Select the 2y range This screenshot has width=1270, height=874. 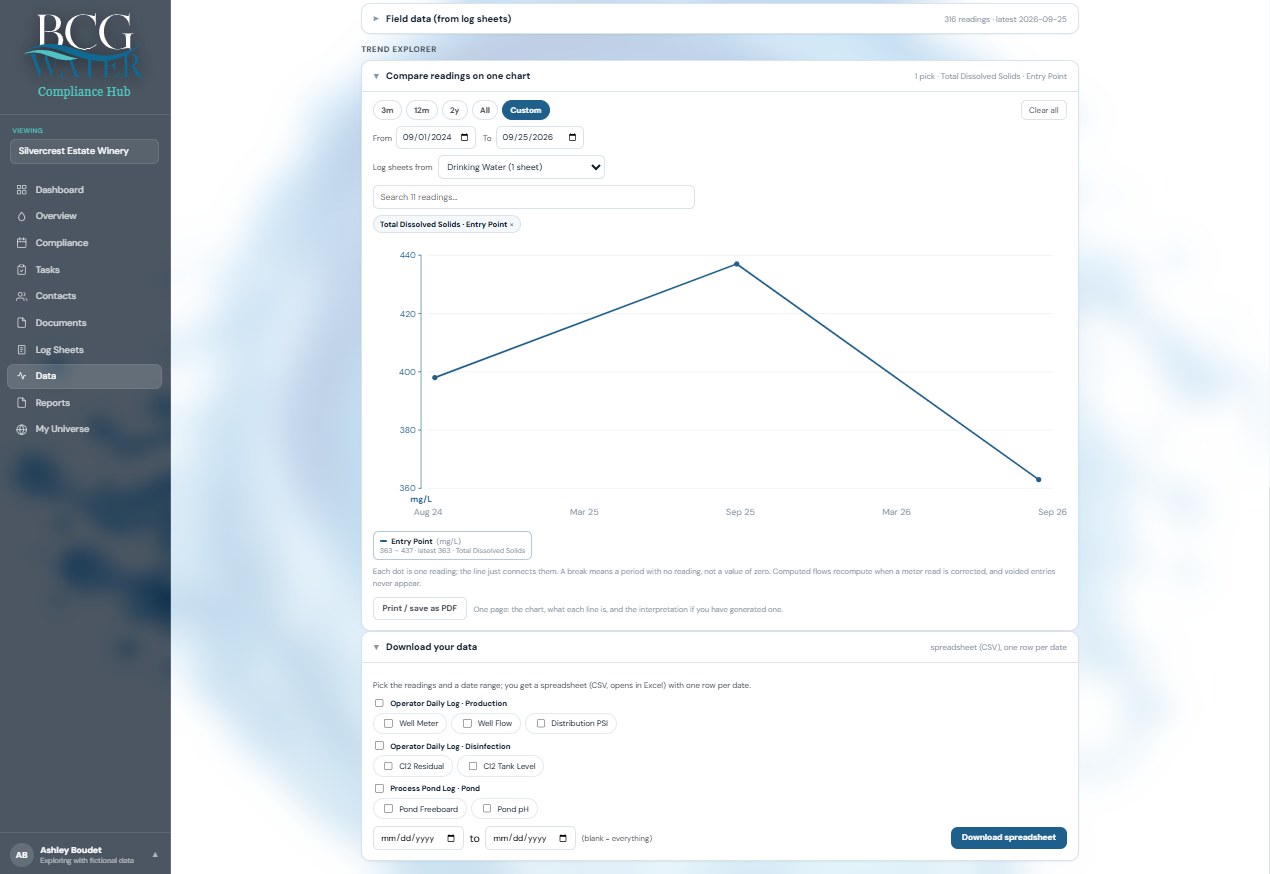point(455,110)
